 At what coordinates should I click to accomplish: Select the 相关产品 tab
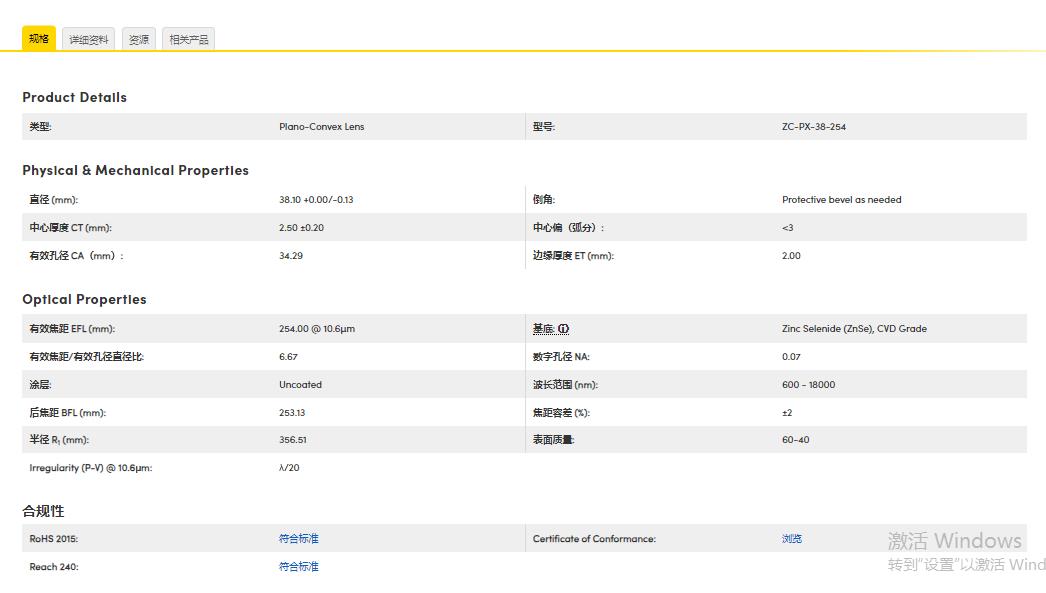click(x=188, y=38)
